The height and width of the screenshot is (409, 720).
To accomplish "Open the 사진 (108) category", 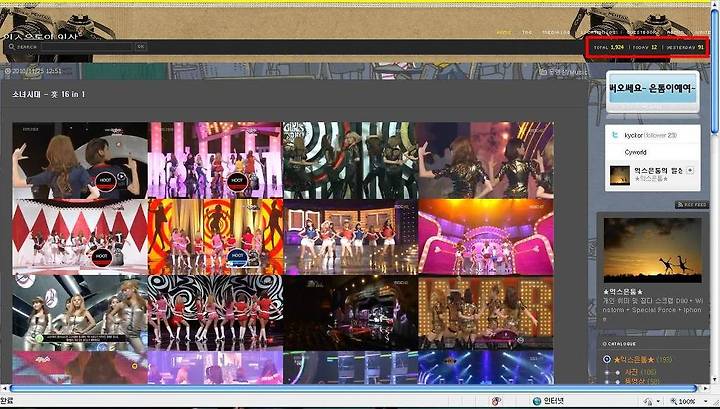I will tap(640, 372).
